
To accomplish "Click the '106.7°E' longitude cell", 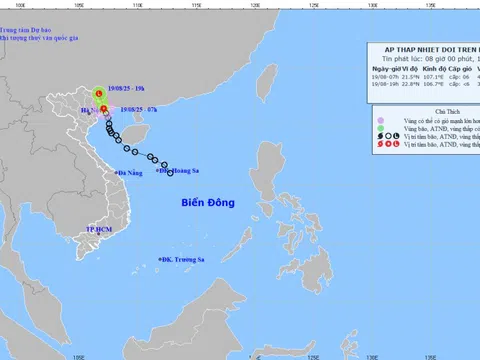I will coord(433,84).
